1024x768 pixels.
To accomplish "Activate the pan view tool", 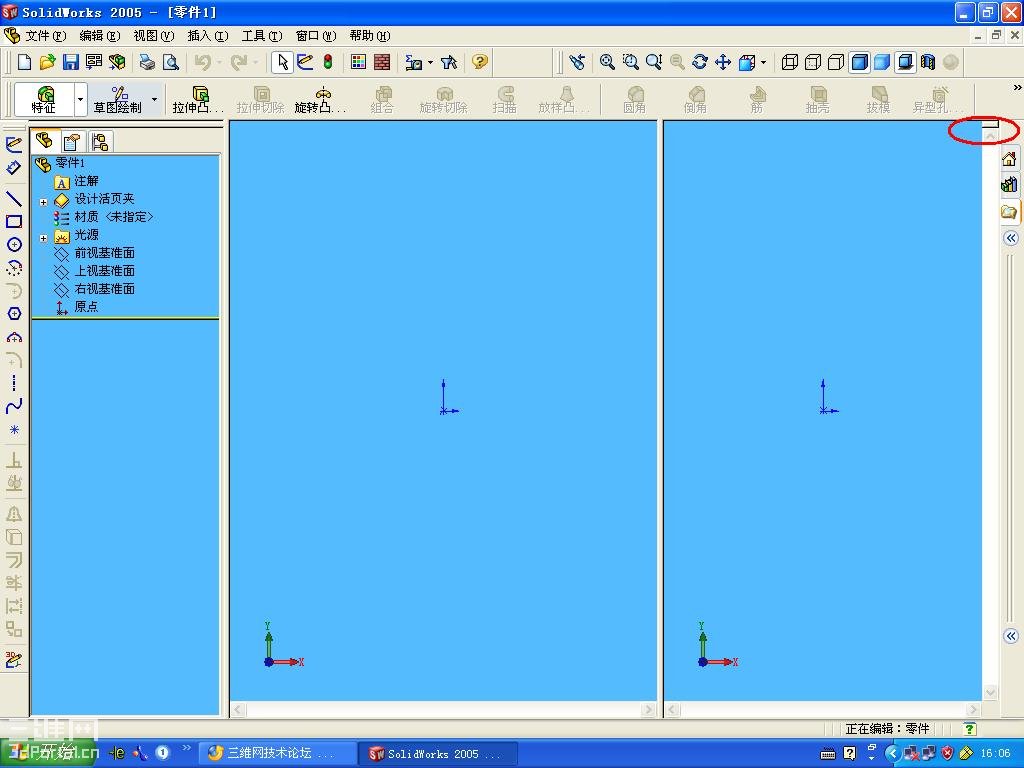I will point(723,62).
